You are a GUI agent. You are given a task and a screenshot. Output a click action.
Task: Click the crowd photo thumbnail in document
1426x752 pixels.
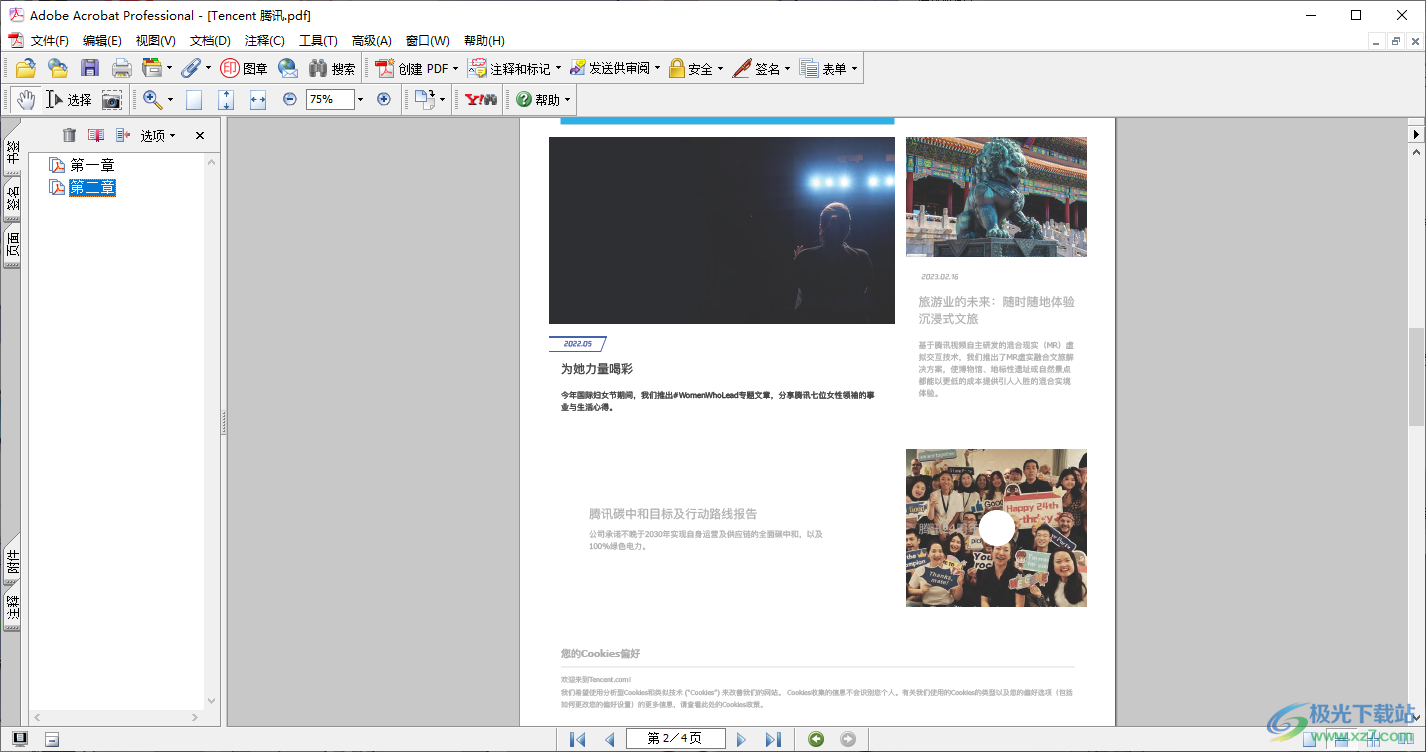996,528
